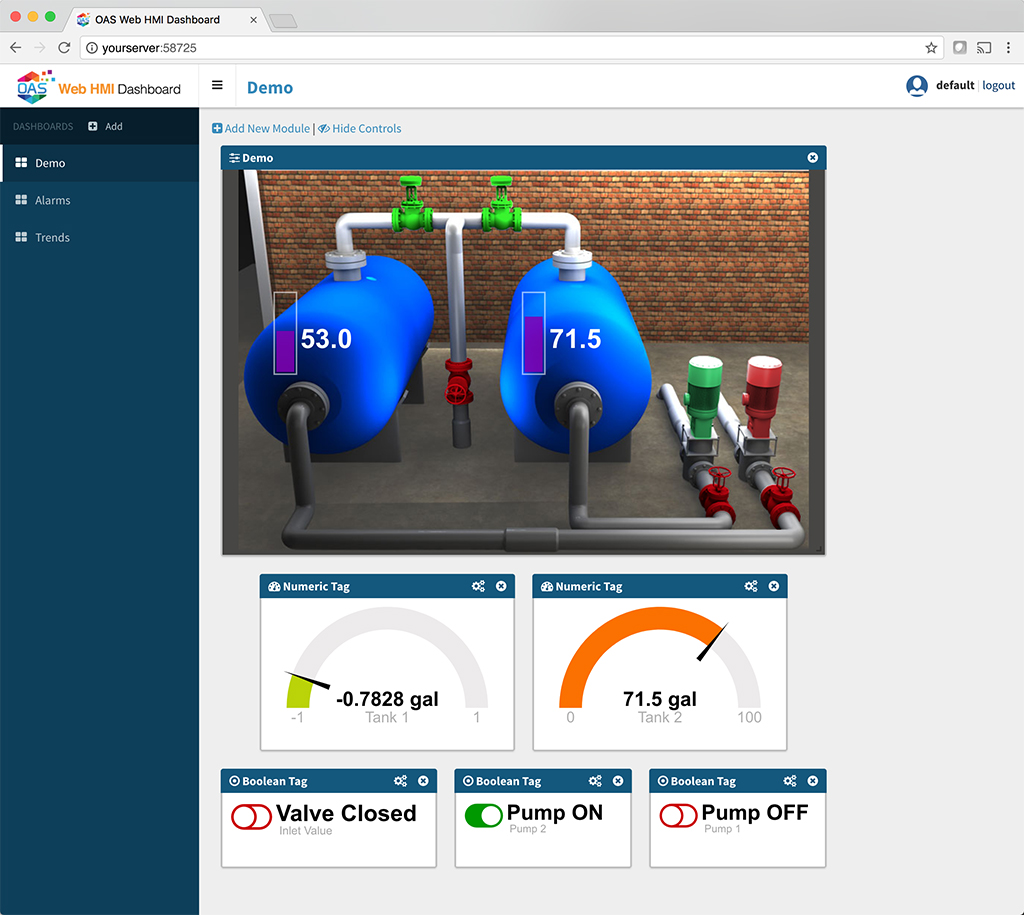Turn off the Pump 2 switch

[x=484, y=816]
